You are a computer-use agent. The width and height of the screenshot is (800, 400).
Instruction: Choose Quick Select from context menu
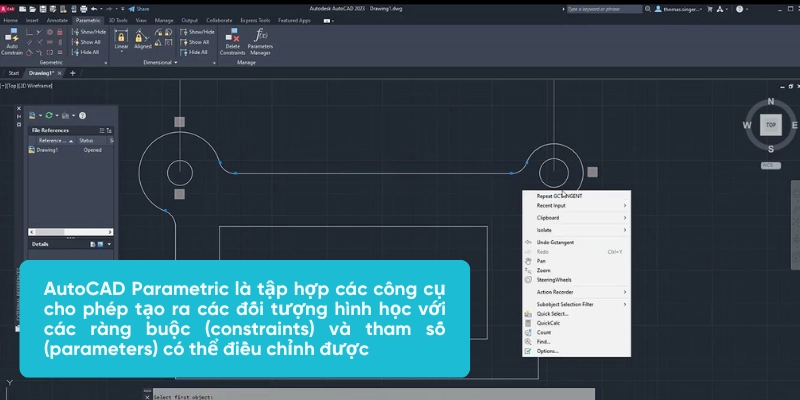tap(577, 314)
